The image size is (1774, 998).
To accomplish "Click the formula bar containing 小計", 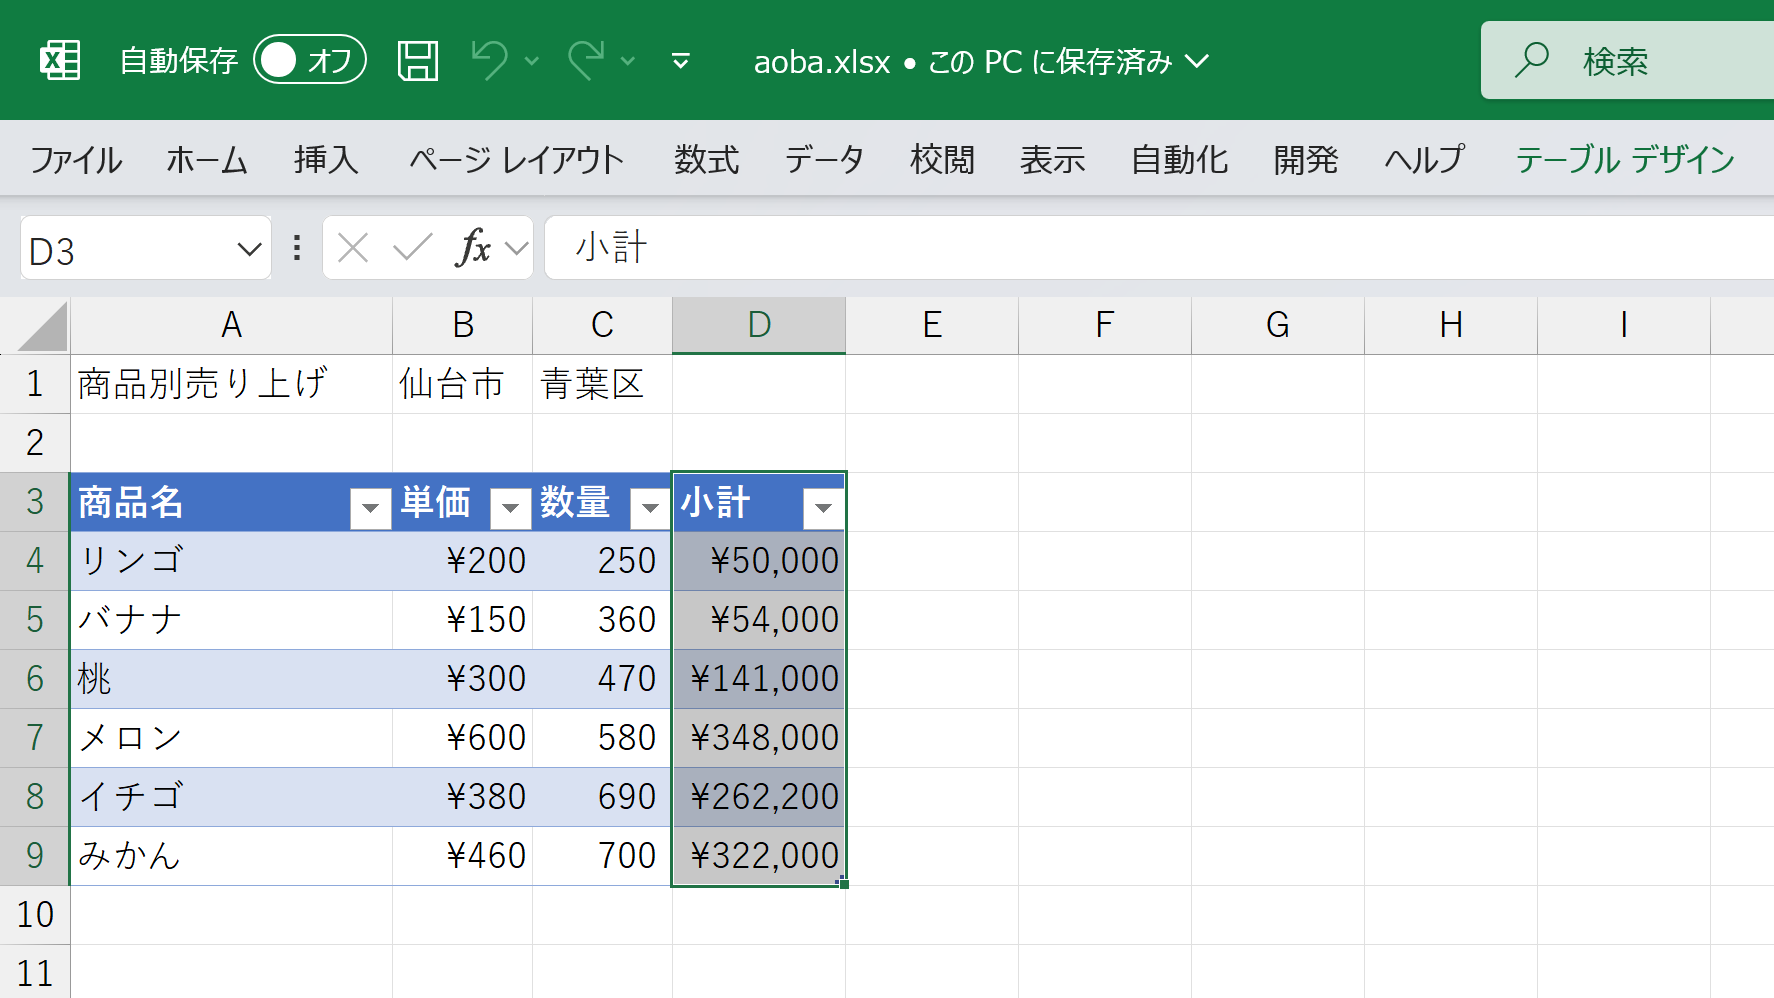I will pos(1160,248).
